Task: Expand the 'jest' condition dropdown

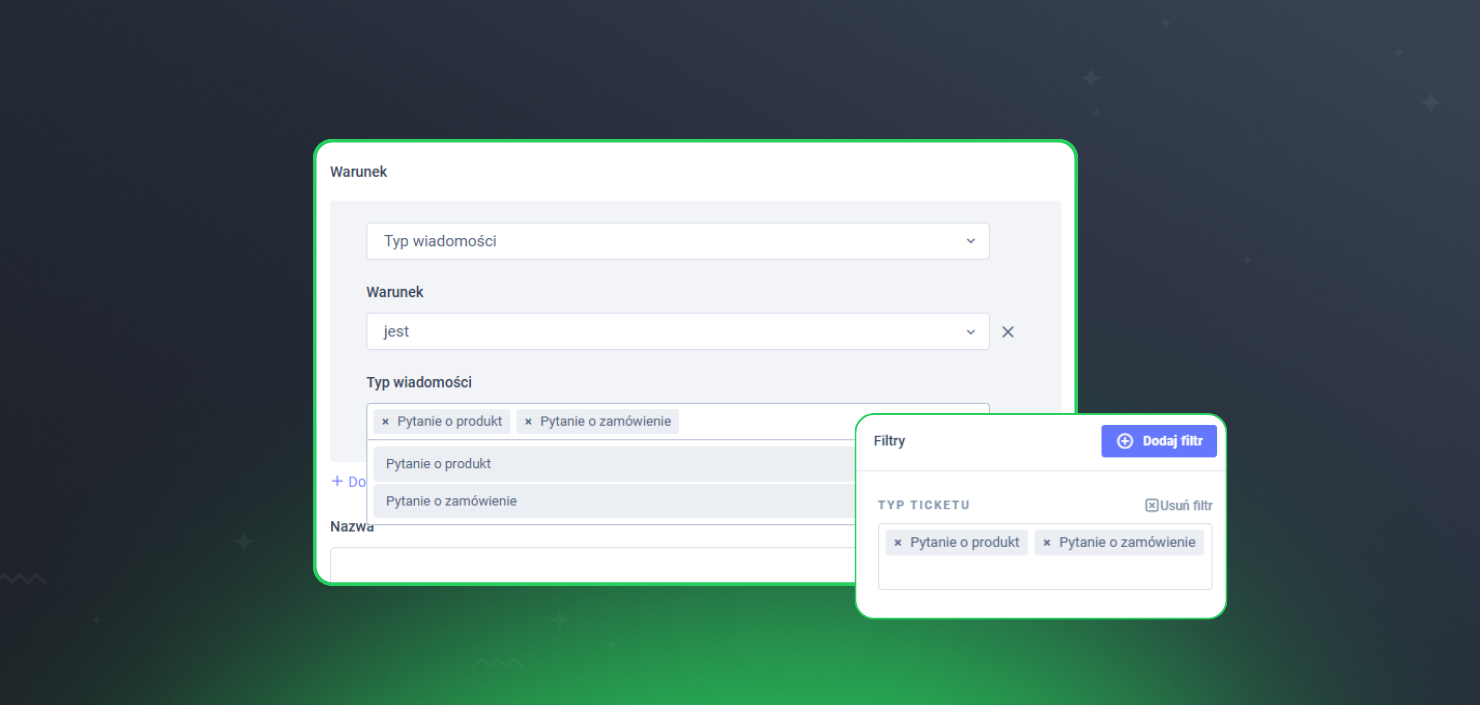Action: (677, 332)
